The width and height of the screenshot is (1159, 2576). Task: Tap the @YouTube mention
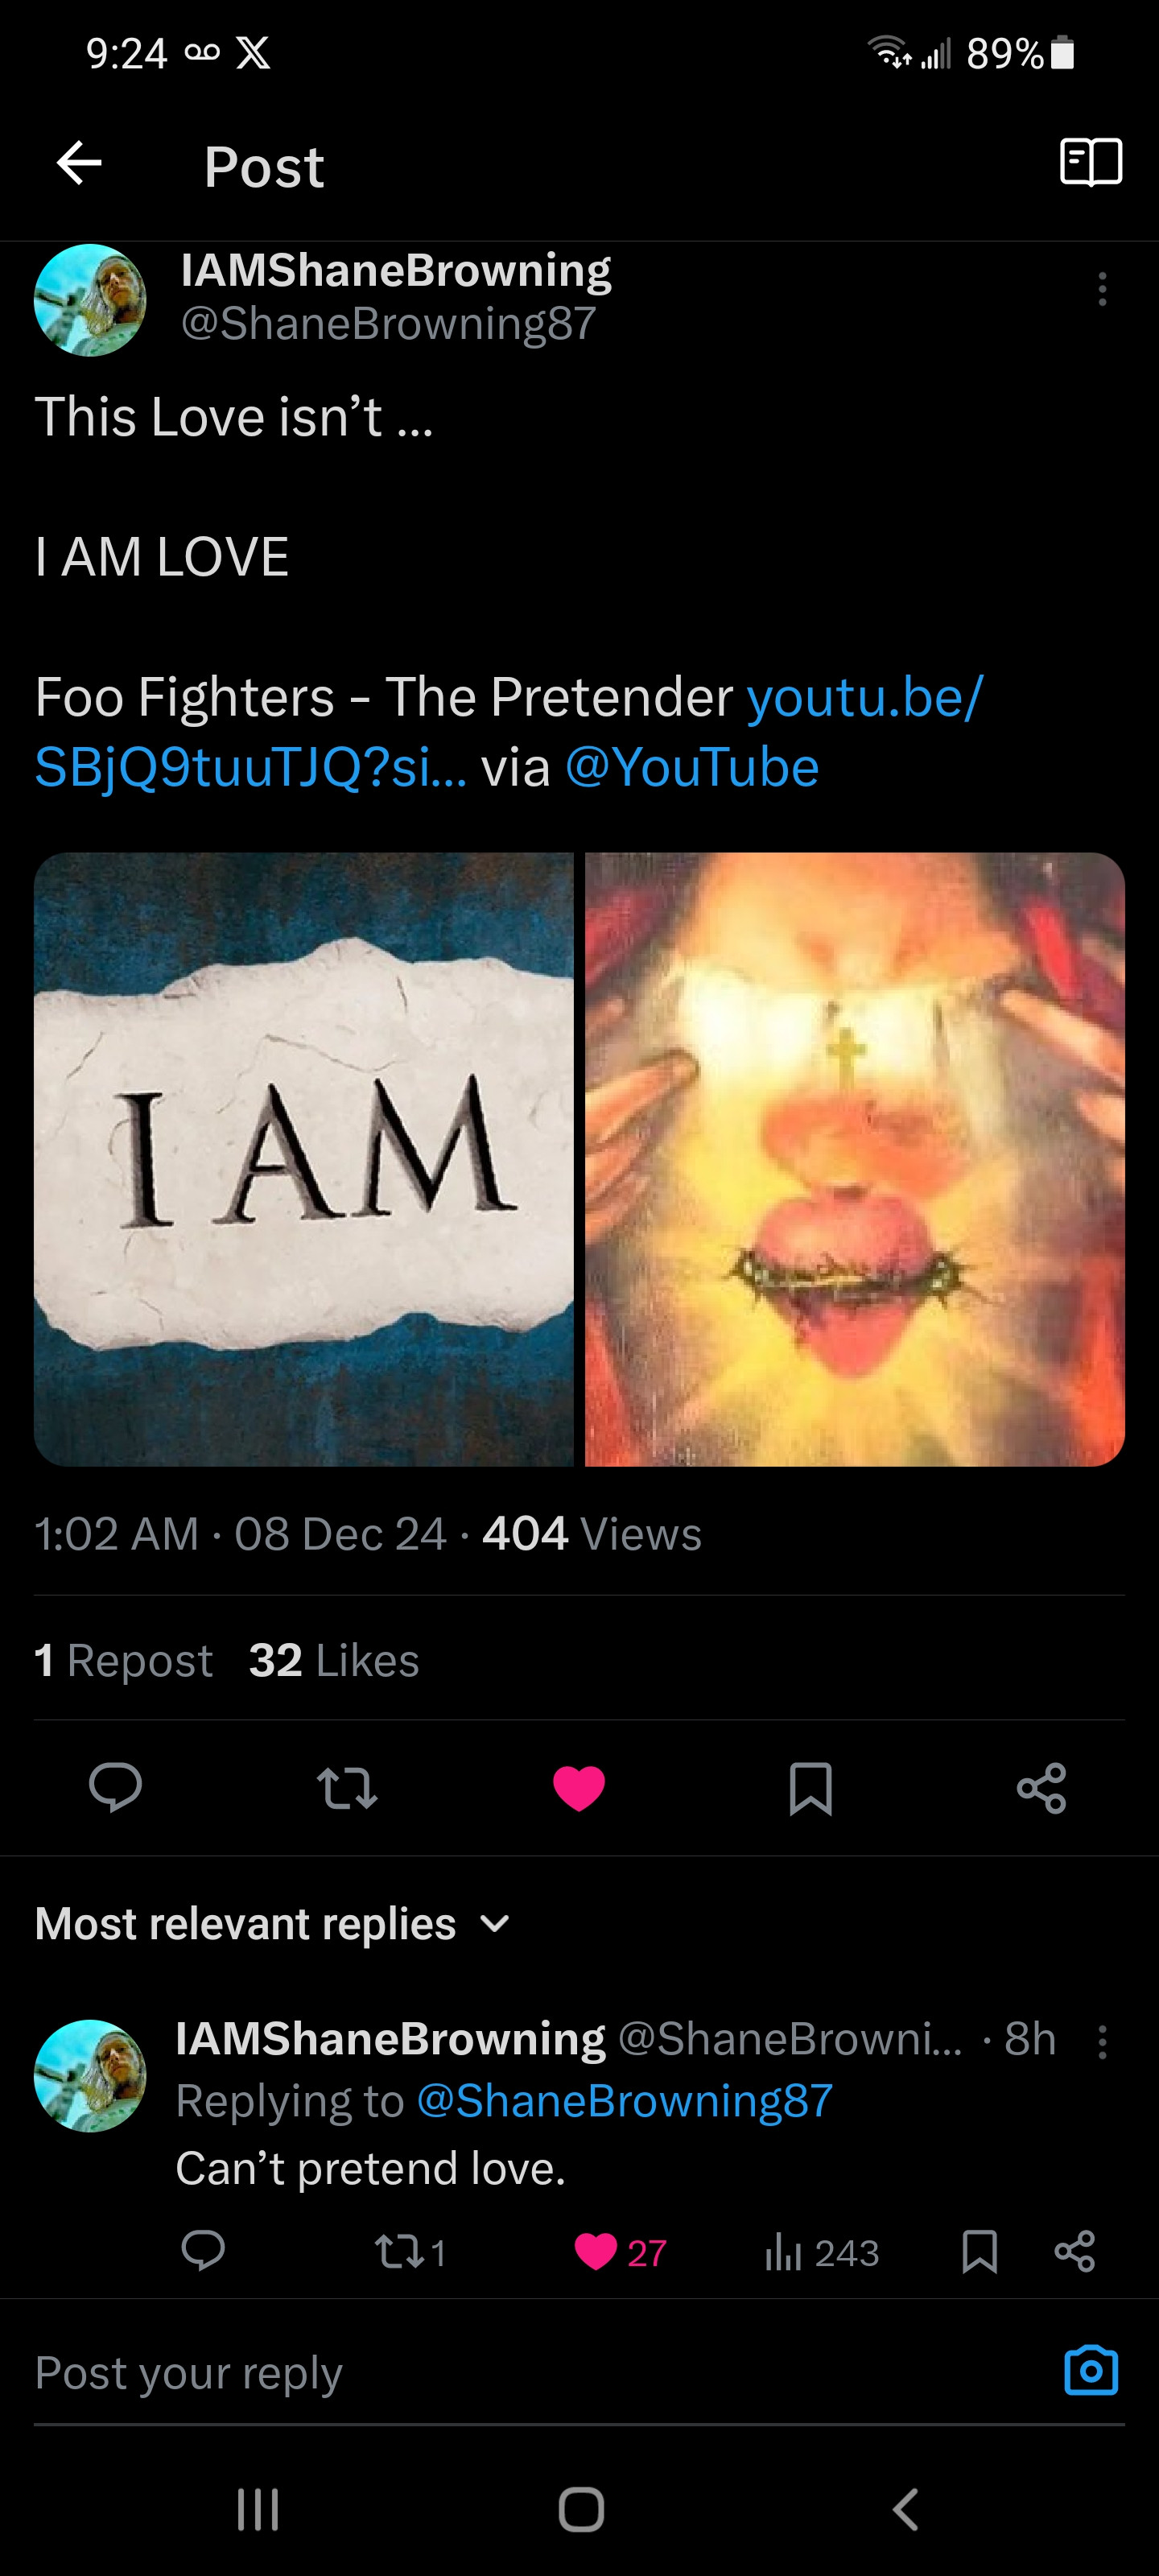(x=692, y=768)
